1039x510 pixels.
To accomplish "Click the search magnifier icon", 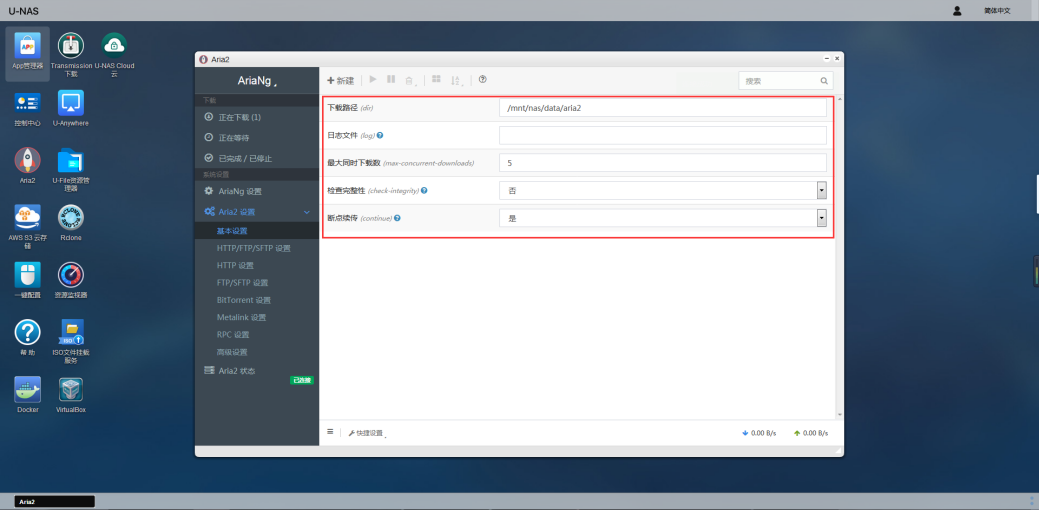I will 824,81.
